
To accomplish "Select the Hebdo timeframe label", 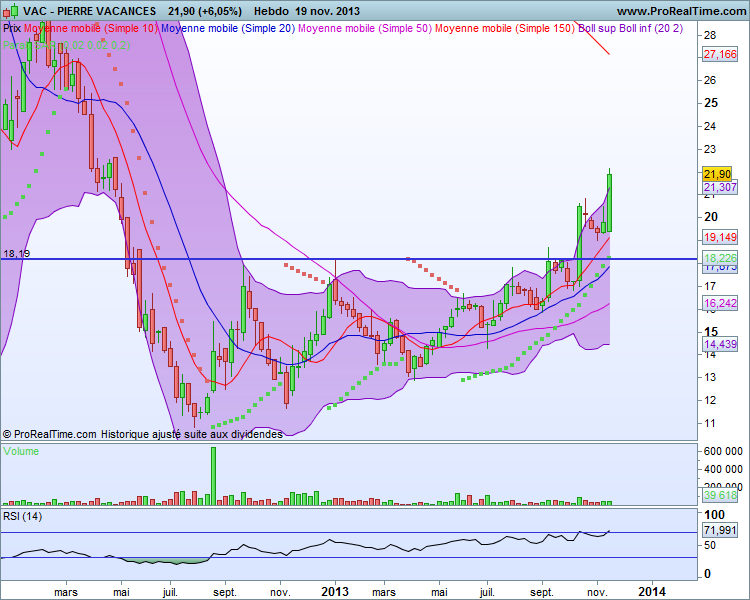I will click(x=271, y=11).
